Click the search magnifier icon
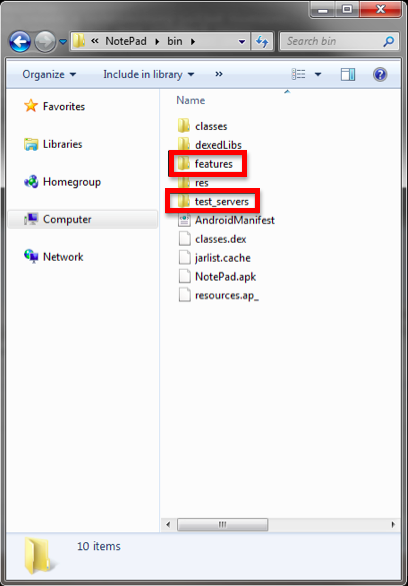The height and width of the screenshot is (586, 408). point(389,41)
